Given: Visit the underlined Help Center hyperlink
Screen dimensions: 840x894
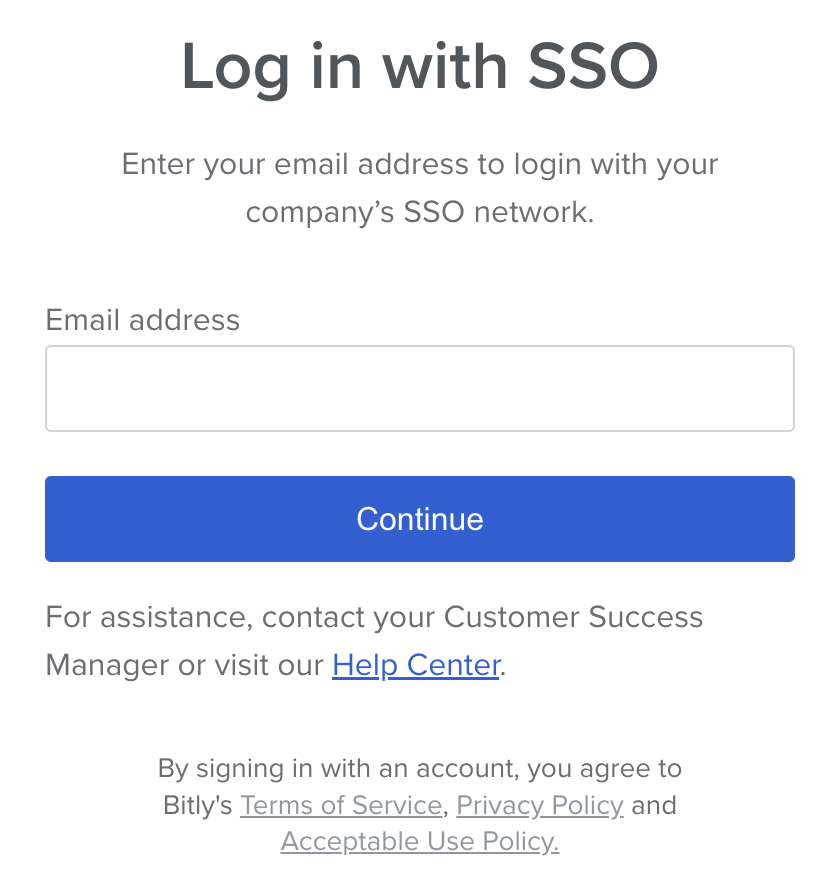Looking at the screenshot, I should [416, 665].
